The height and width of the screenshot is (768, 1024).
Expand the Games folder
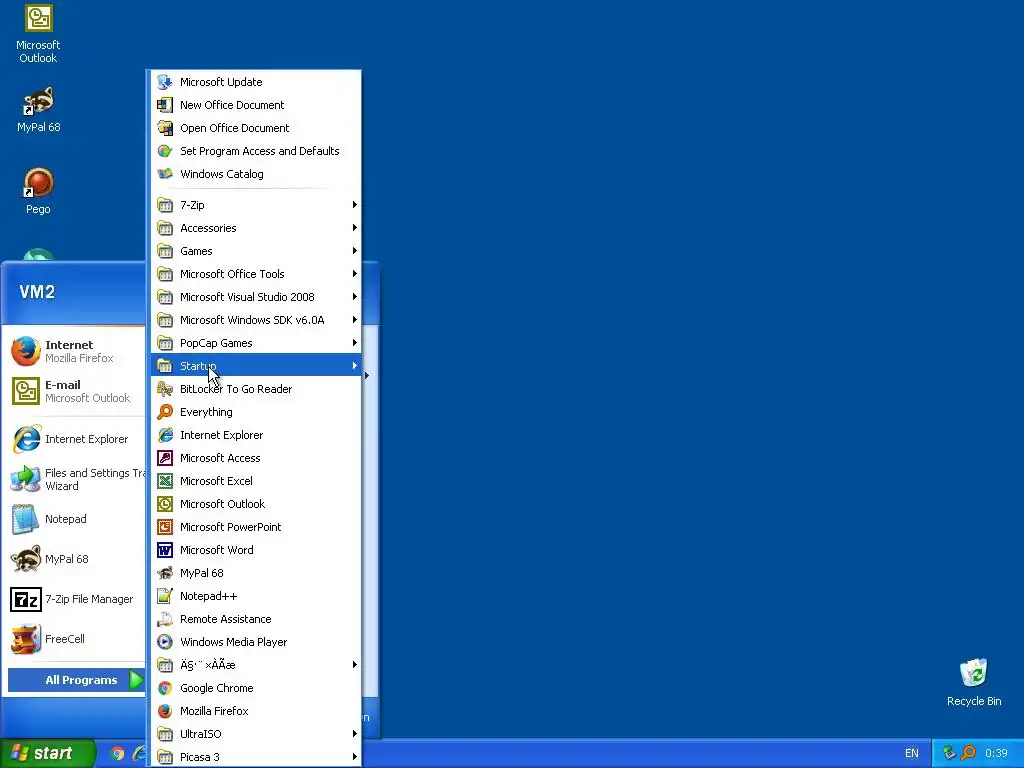point(256,251)
